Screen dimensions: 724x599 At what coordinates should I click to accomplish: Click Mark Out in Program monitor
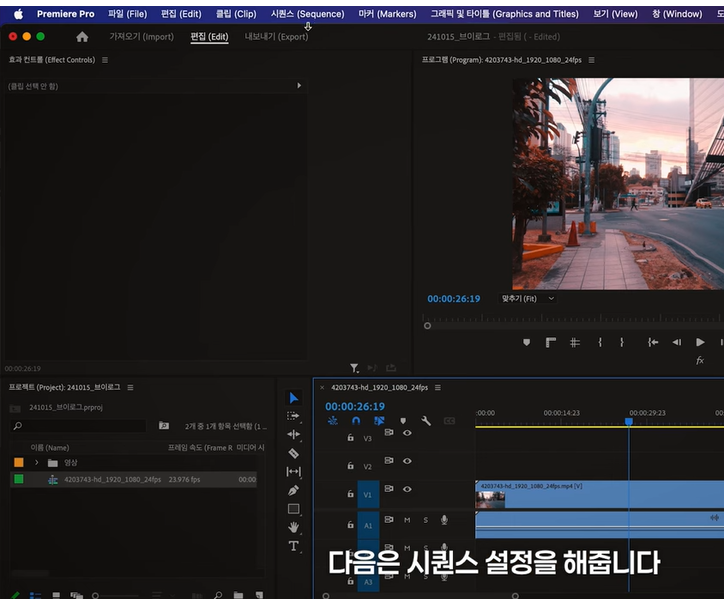pyautogui.click(x=621, y=342)
